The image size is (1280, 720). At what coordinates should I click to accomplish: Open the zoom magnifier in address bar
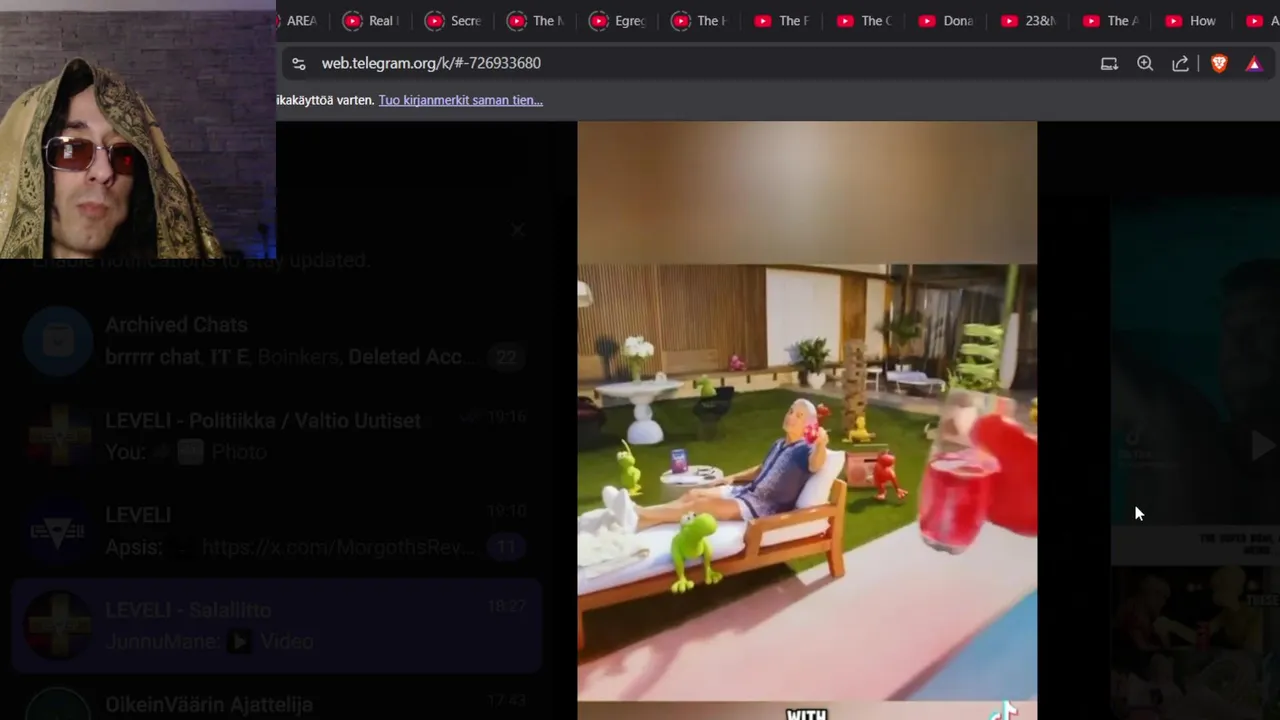pos(1145,63)
